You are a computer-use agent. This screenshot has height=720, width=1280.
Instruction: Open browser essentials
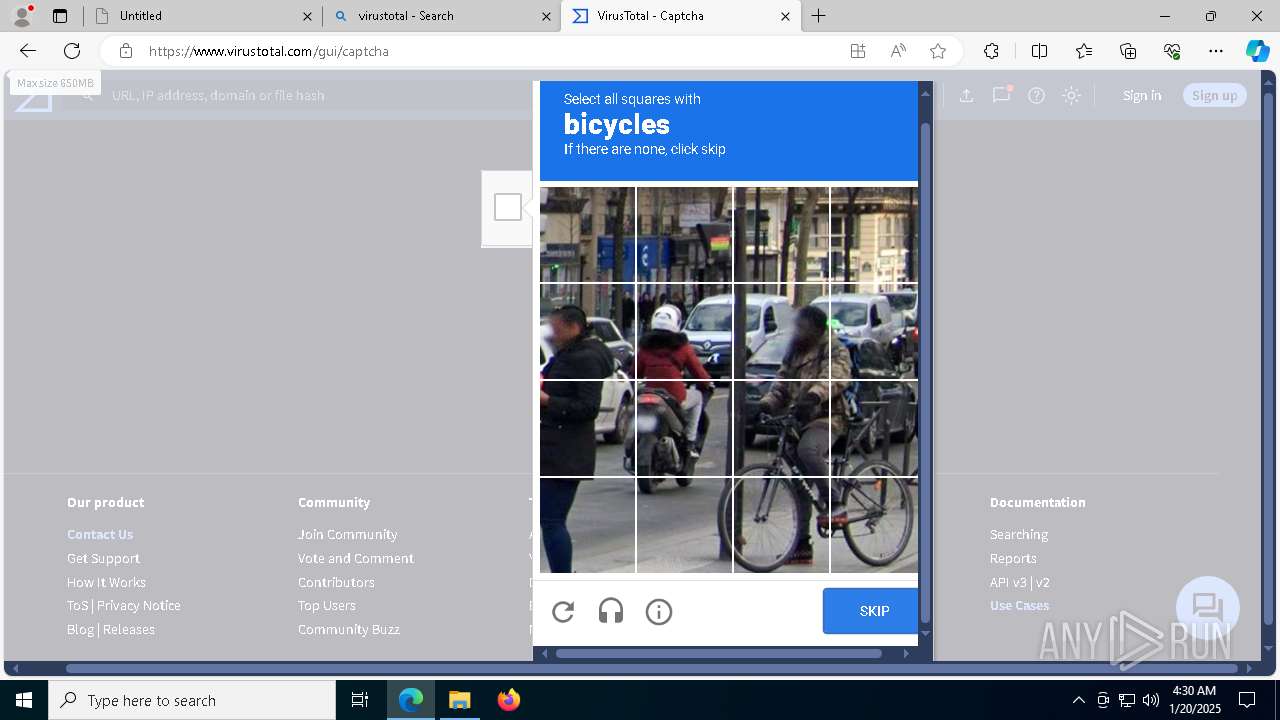coord(1172,51)
